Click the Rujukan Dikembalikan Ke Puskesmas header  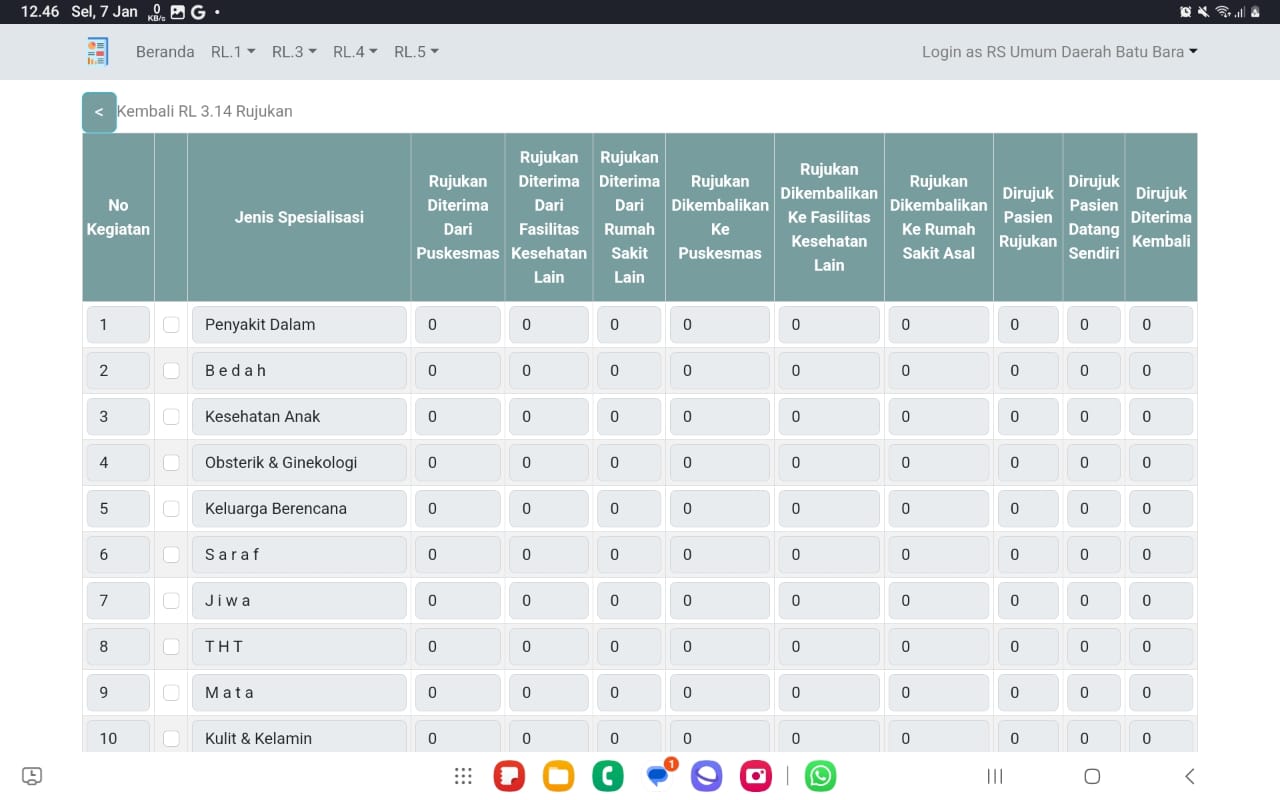[720, 217]
